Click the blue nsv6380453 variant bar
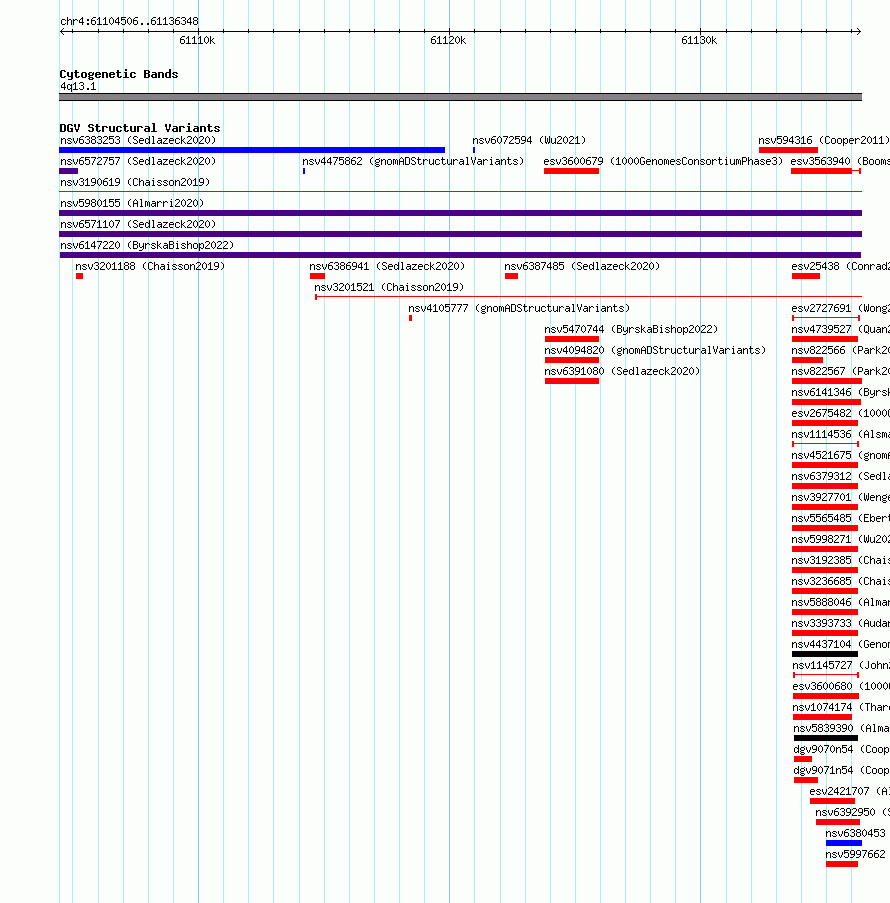The height and width of the screenshot is (903, 890). (844, 843)
